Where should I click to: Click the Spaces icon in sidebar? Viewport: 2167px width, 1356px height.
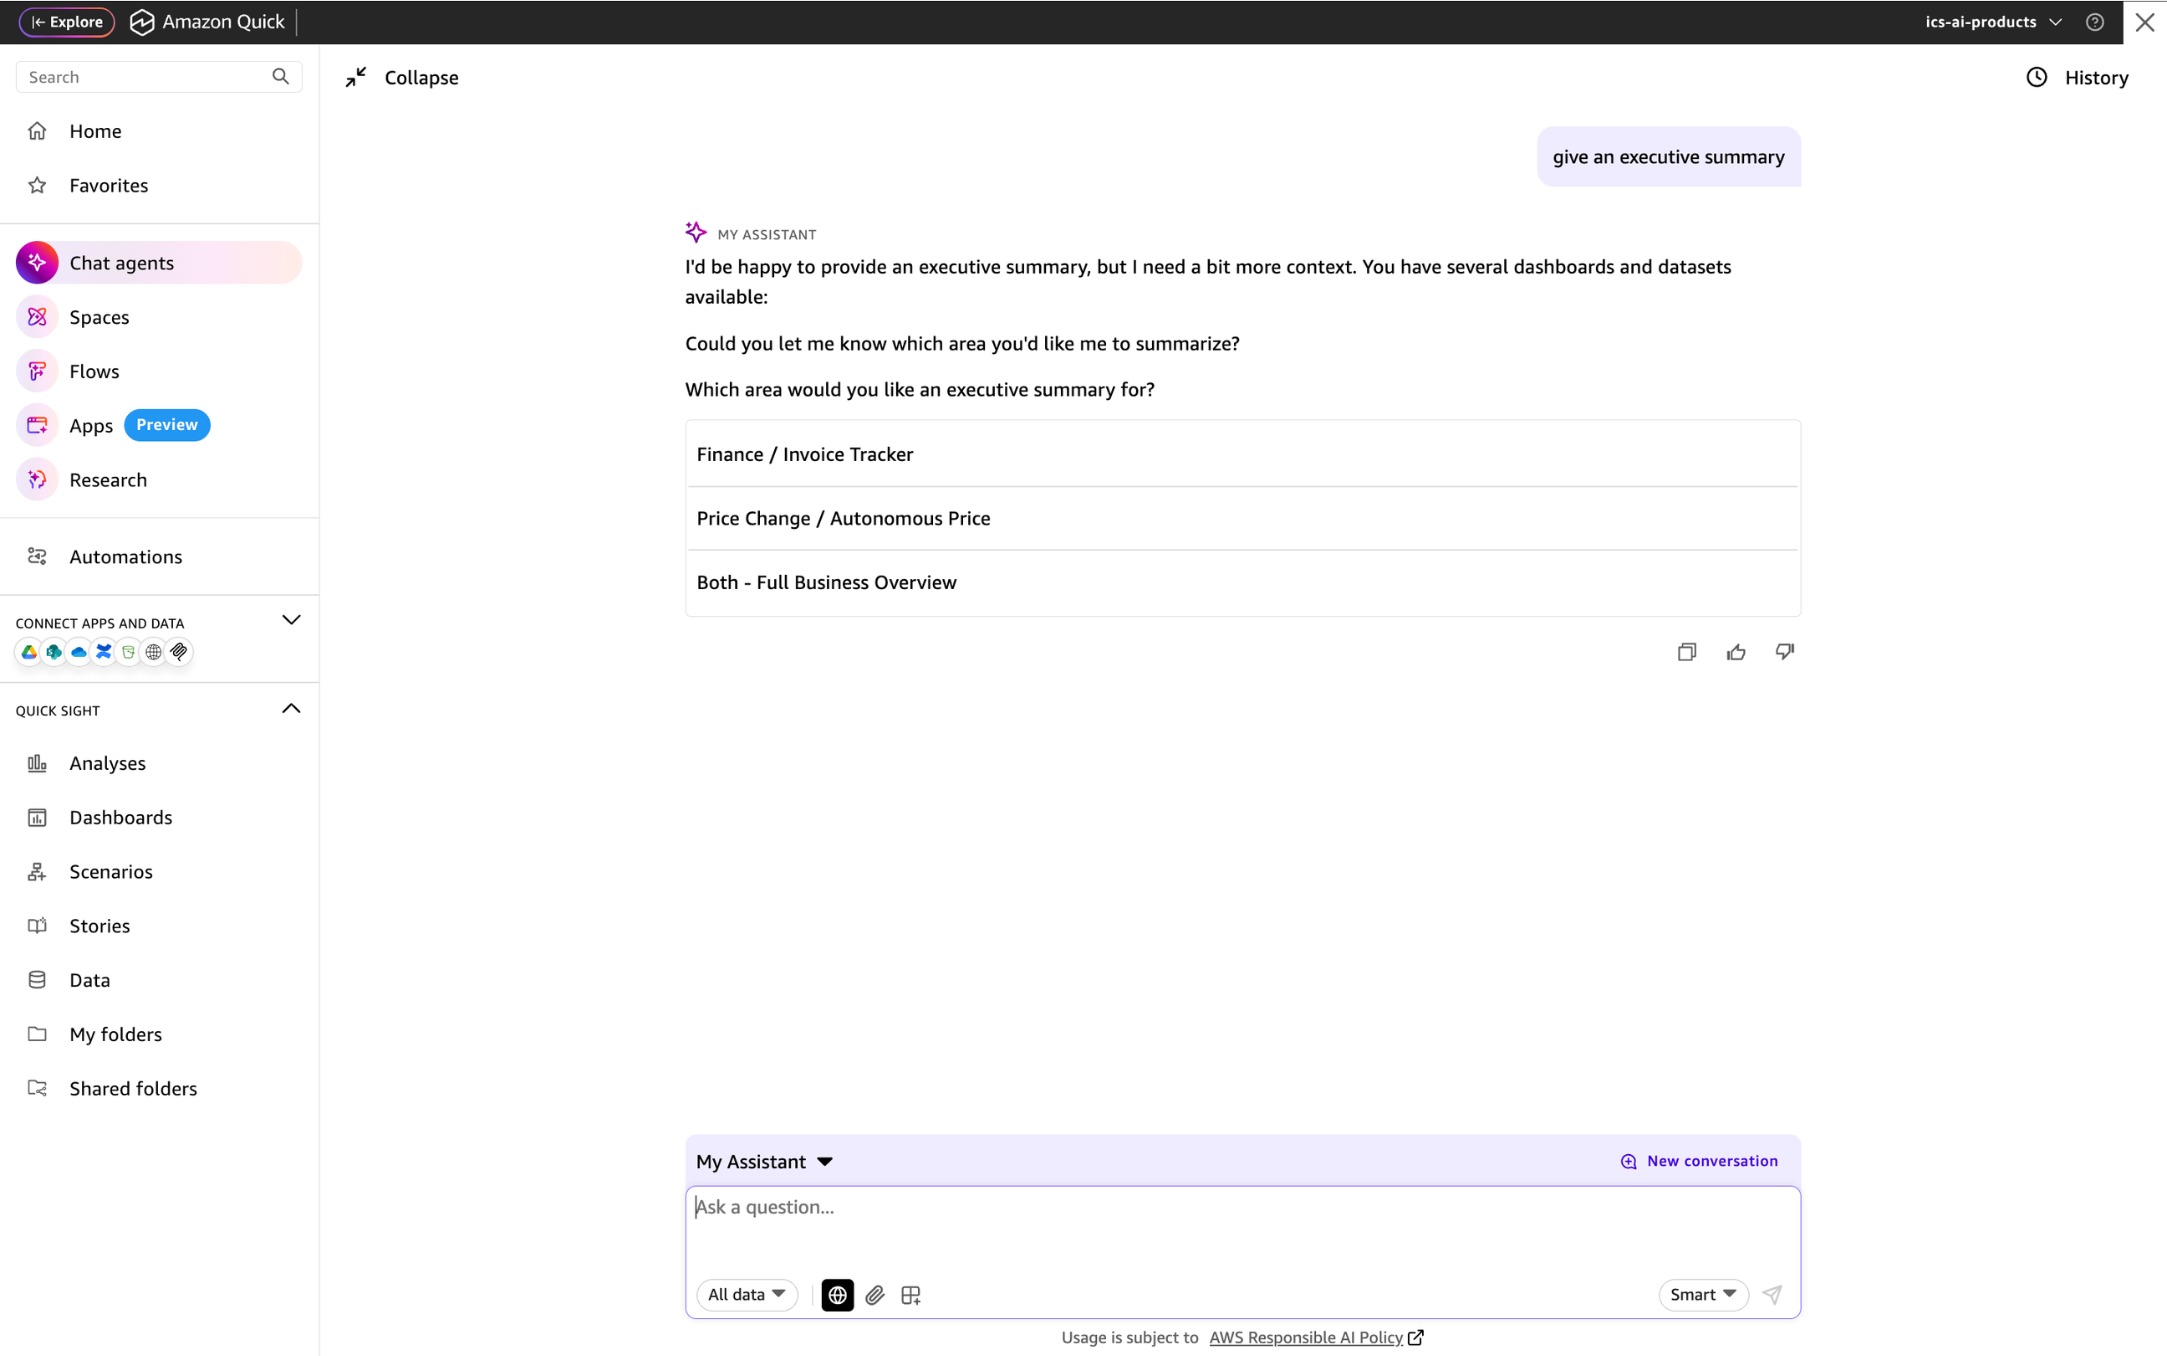37,317
